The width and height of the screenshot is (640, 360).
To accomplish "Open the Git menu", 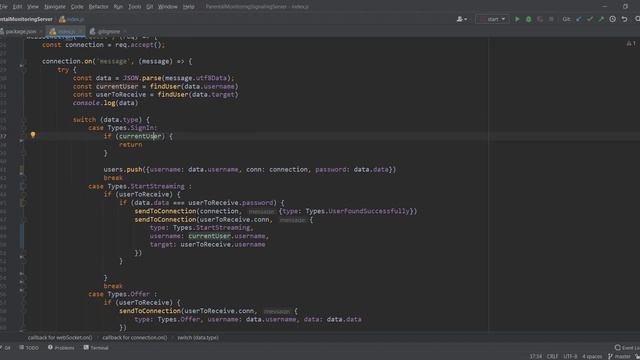I will click(150, 7).
